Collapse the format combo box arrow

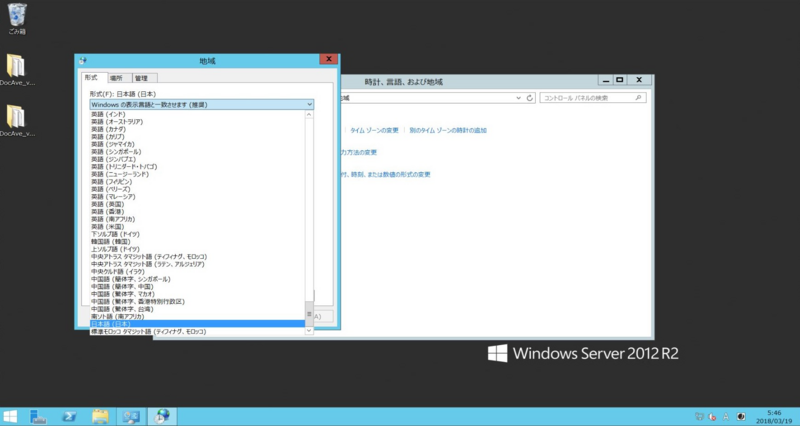[x=309, y=105]
